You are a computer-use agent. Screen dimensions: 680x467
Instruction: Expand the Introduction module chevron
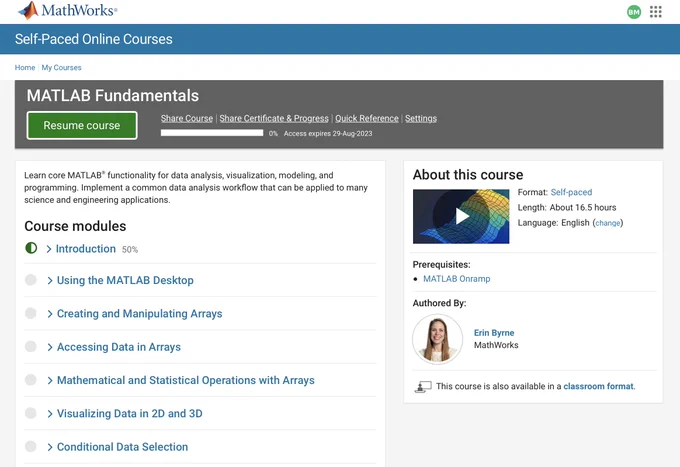click(49, 249)
